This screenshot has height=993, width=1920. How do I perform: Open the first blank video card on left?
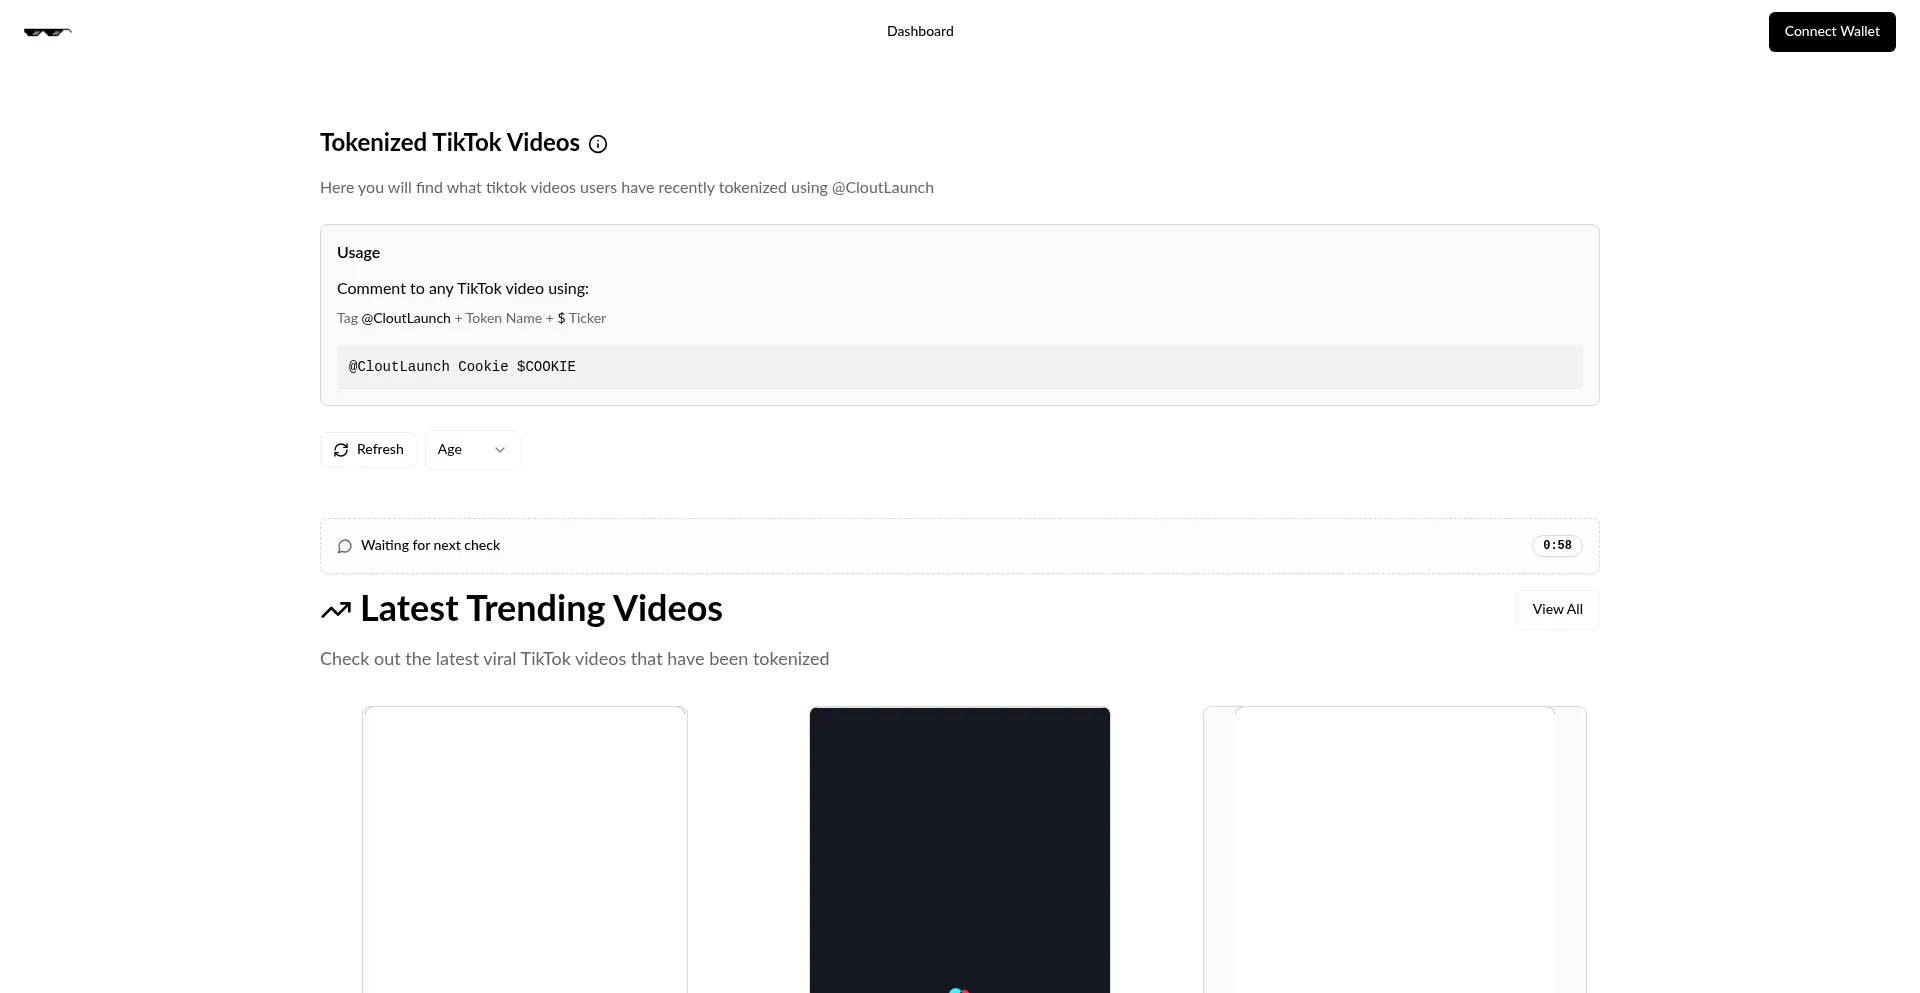(x=524, y=850)
